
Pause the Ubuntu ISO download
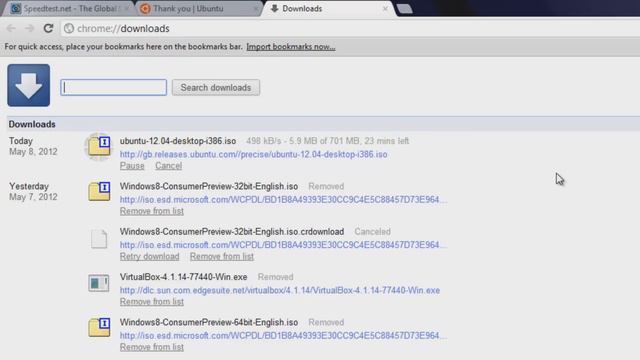(132, 166)
